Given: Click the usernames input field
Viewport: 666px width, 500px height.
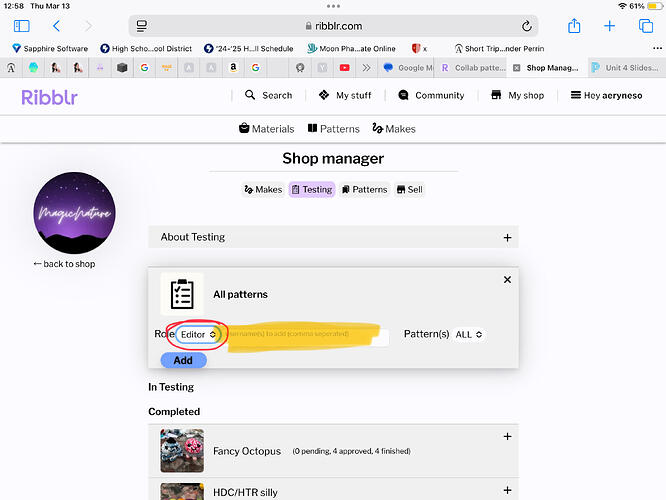Looking at the screenshot, I should [x=307, y=334].
